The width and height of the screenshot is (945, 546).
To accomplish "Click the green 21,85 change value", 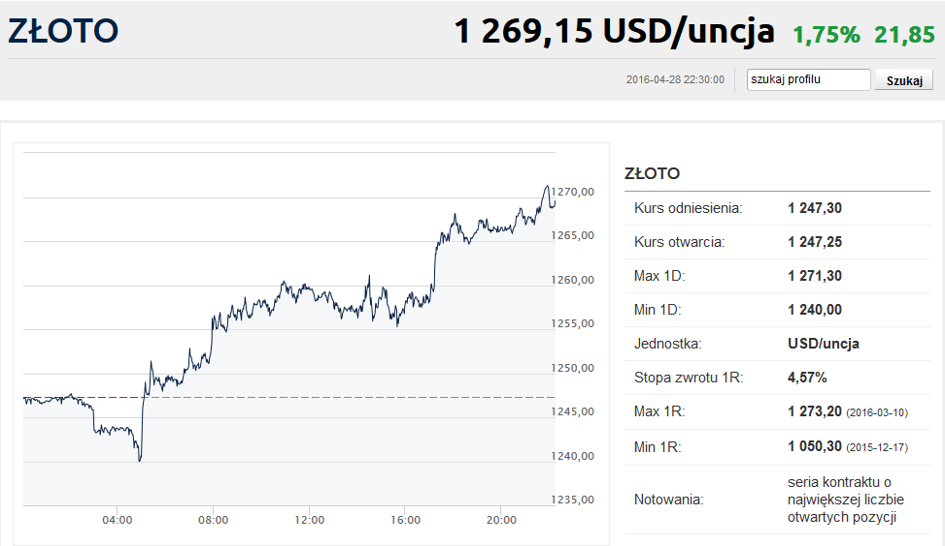I will tap(904, 35).
